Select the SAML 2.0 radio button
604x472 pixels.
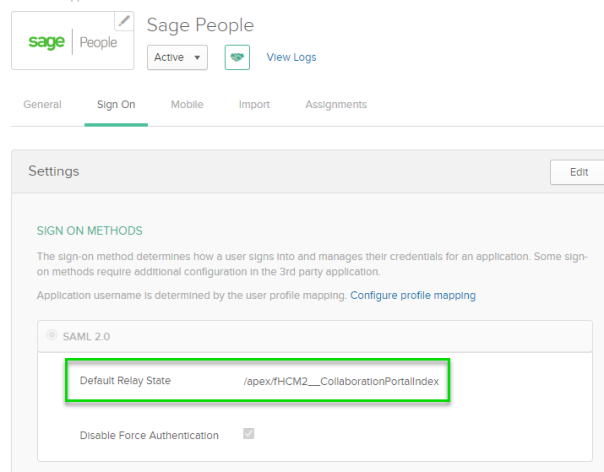click(50, 335)
